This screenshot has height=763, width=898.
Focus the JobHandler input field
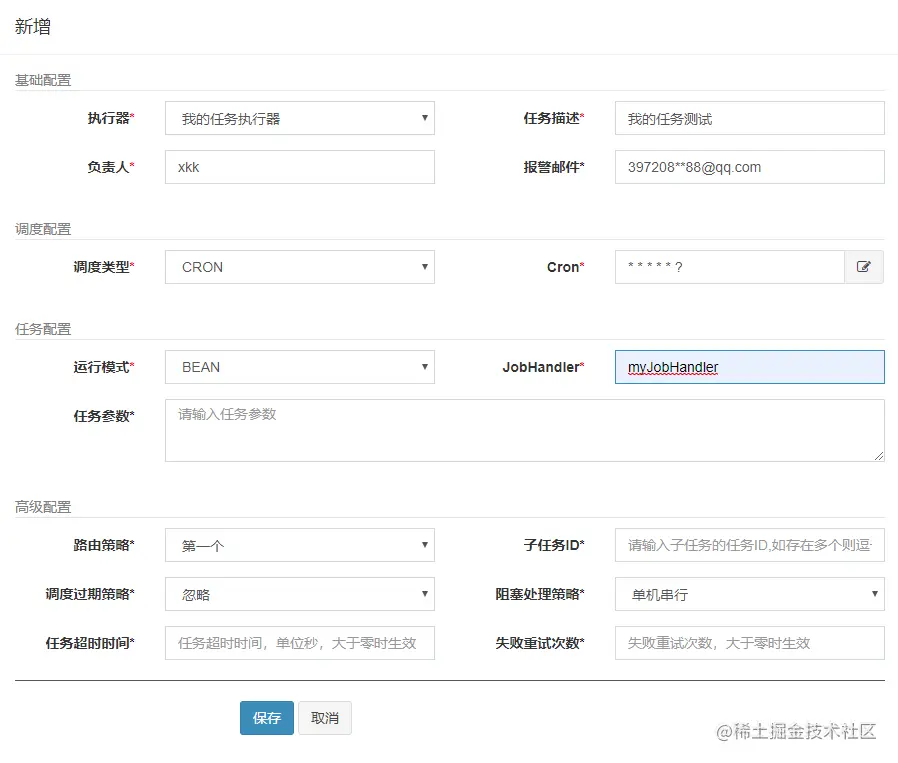[x=750, y=367]
